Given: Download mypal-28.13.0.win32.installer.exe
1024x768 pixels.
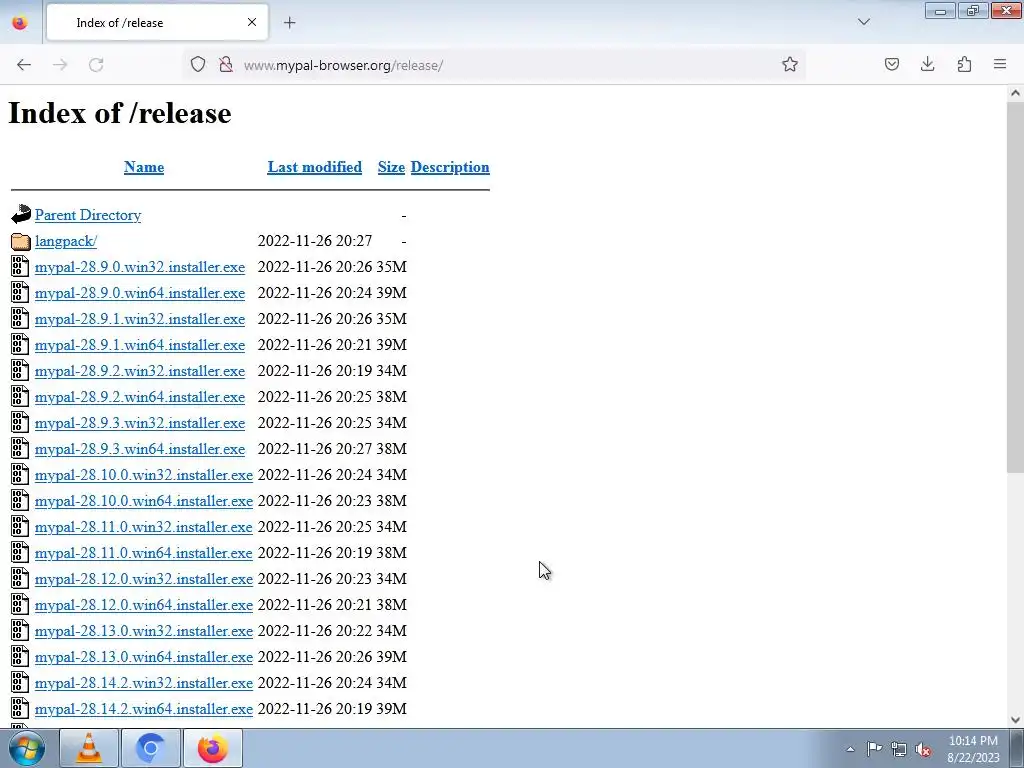Looking at the screenshot, I should pyautogui.click(x=144, y=631).
